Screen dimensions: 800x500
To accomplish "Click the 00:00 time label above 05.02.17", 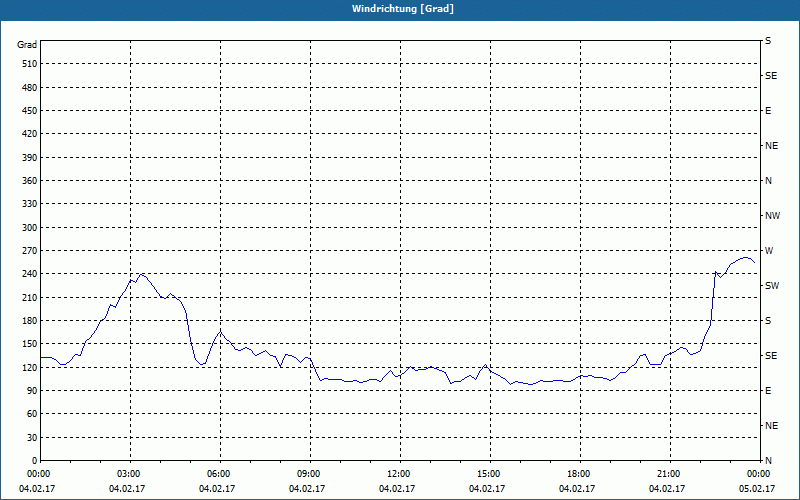I will click(757, 474).
